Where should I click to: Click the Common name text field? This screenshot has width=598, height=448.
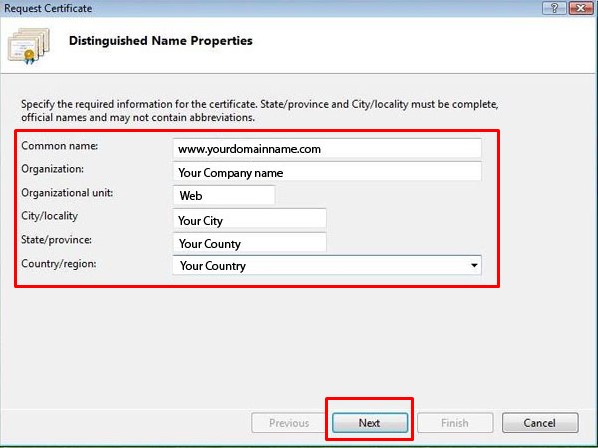tap(327, 148)
